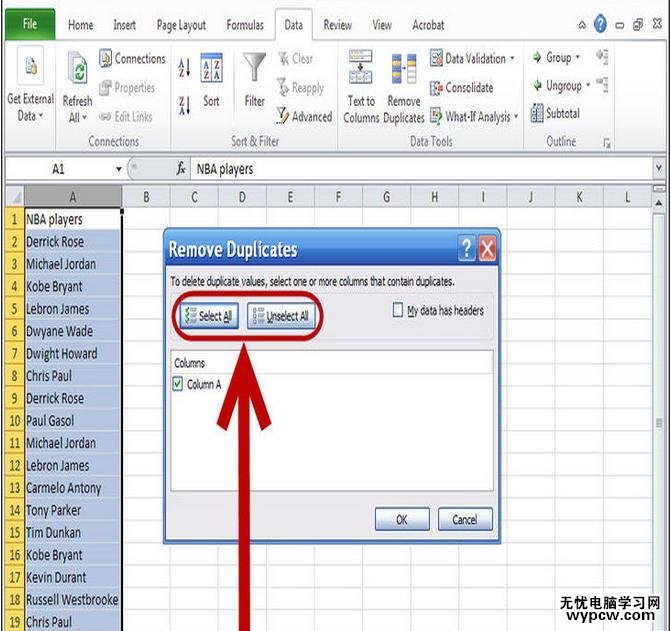Insert Subtotal via ribbon

pos(555,113)
